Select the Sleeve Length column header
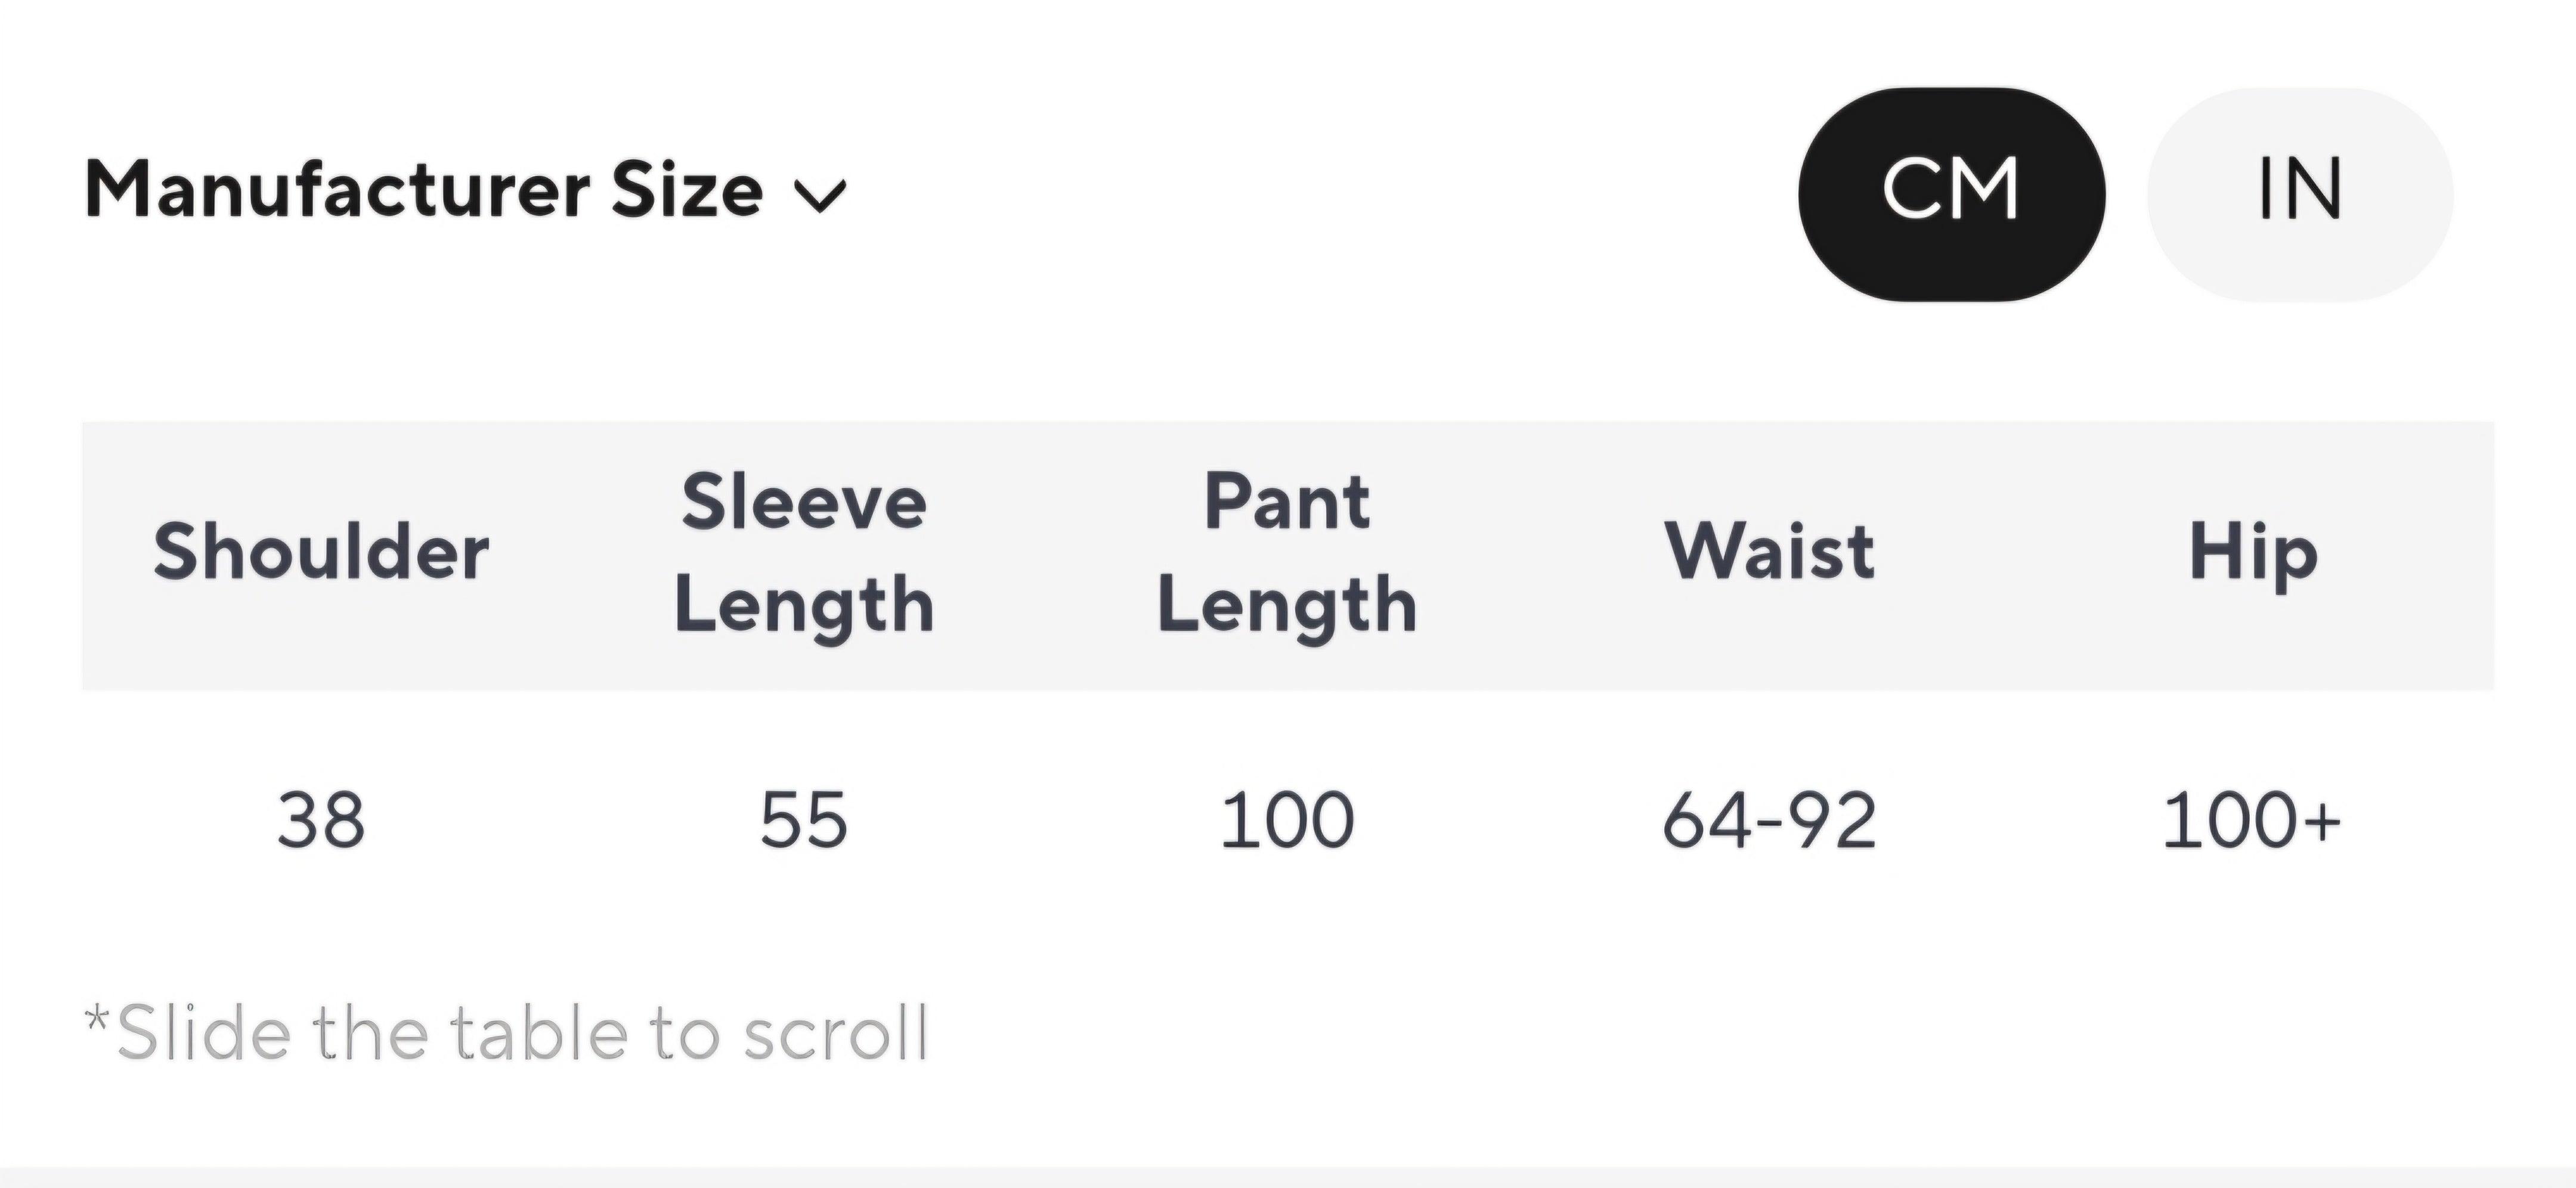 804,553
